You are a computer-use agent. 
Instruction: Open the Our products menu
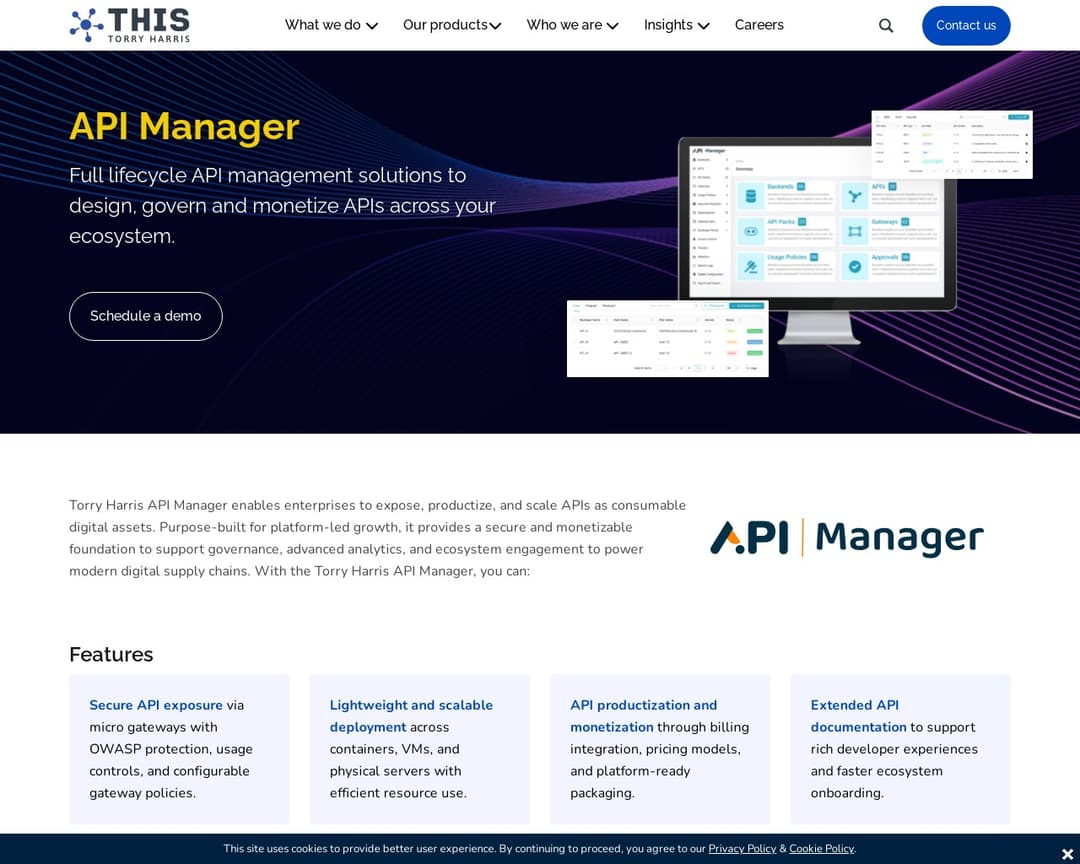click(x=445, y=25)
